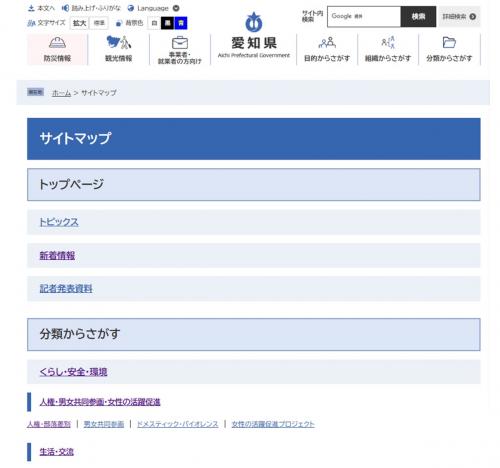The height and width of the screenshot is (468, 500).
Task: Click the サイトマップ page heading
Action: pos(75,138)
